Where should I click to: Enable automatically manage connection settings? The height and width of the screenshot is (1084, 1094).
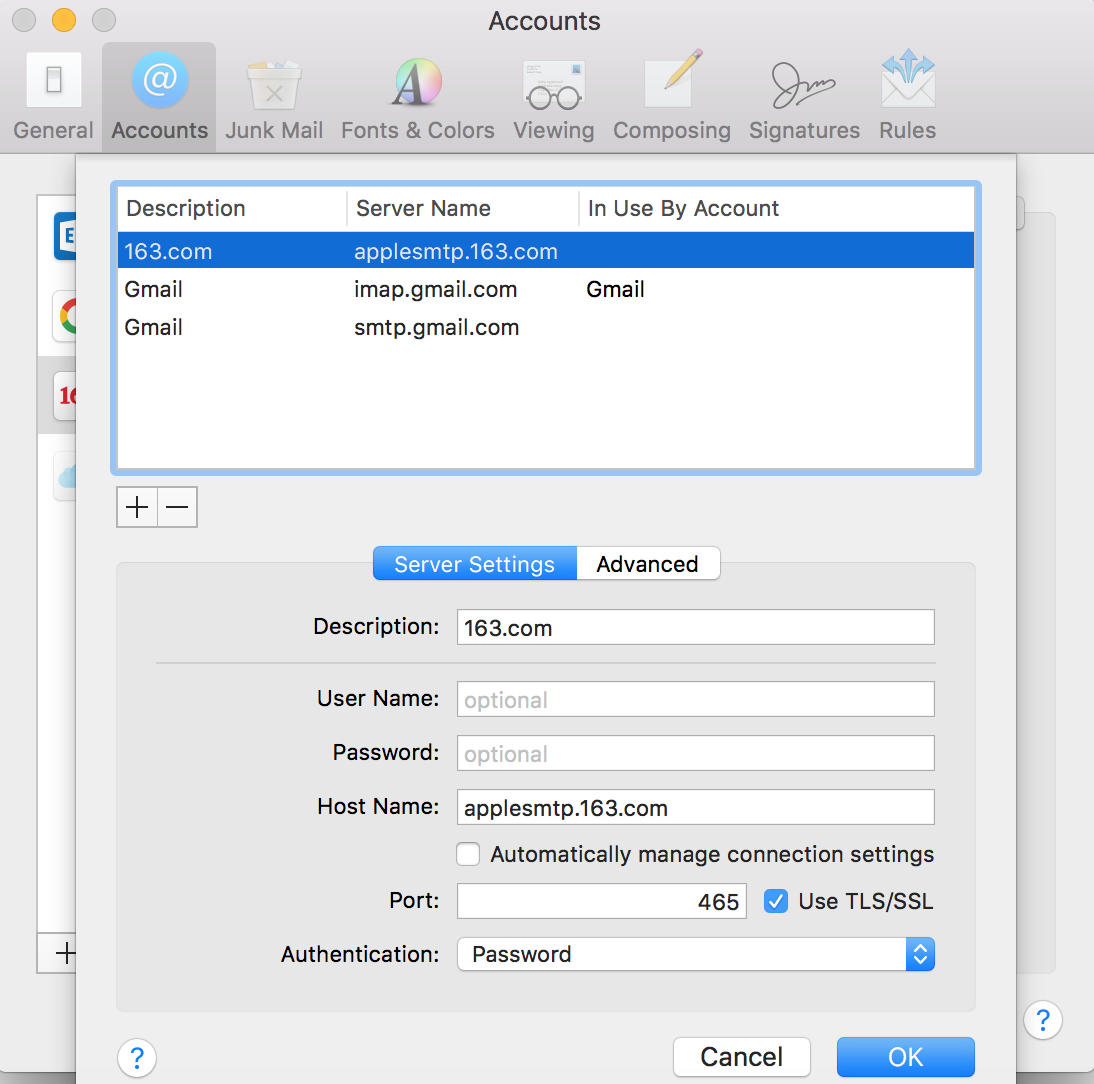click(467, 854)
